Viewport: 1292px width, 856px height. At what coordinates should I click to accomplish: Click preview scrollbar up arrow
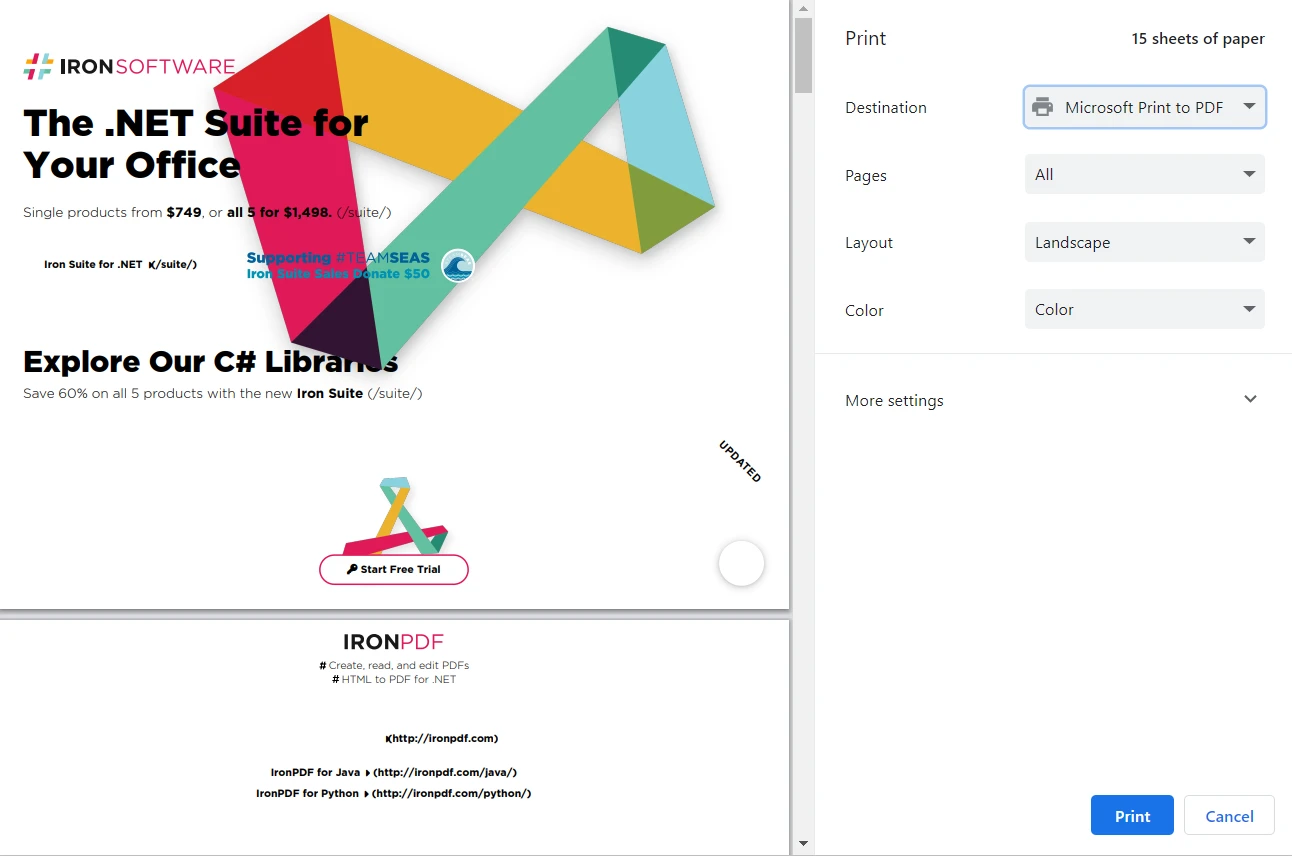[803, 8]
